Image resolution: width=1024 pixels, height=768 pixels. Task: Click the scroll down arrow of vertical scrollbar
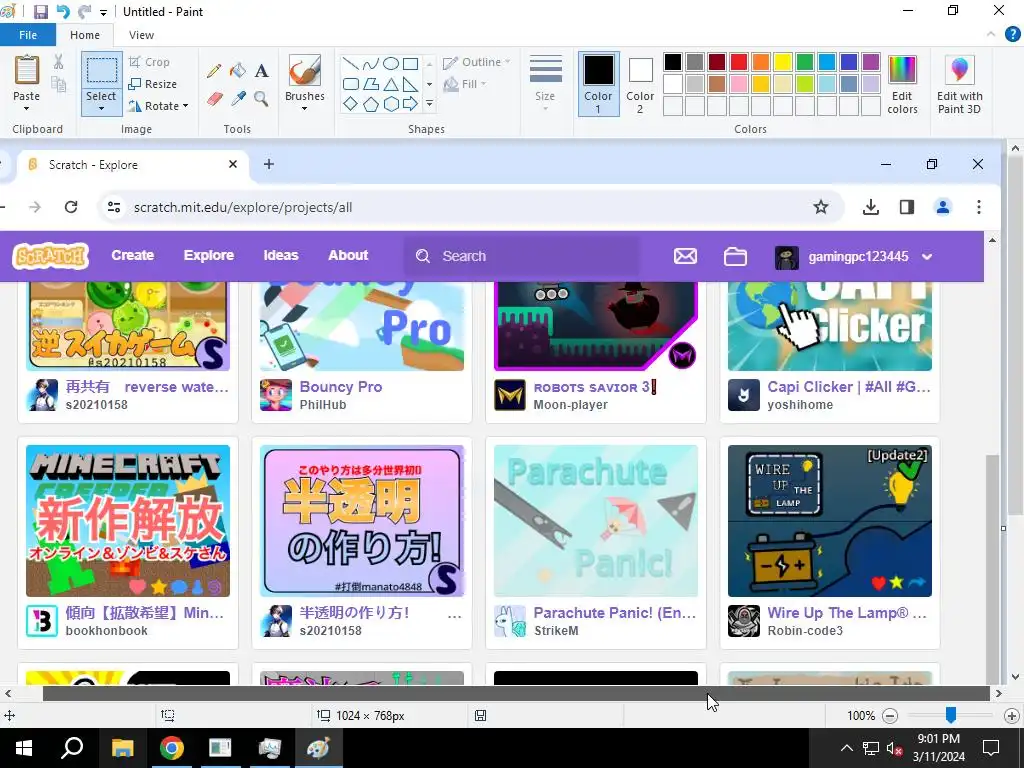[x=1016, y=677]
